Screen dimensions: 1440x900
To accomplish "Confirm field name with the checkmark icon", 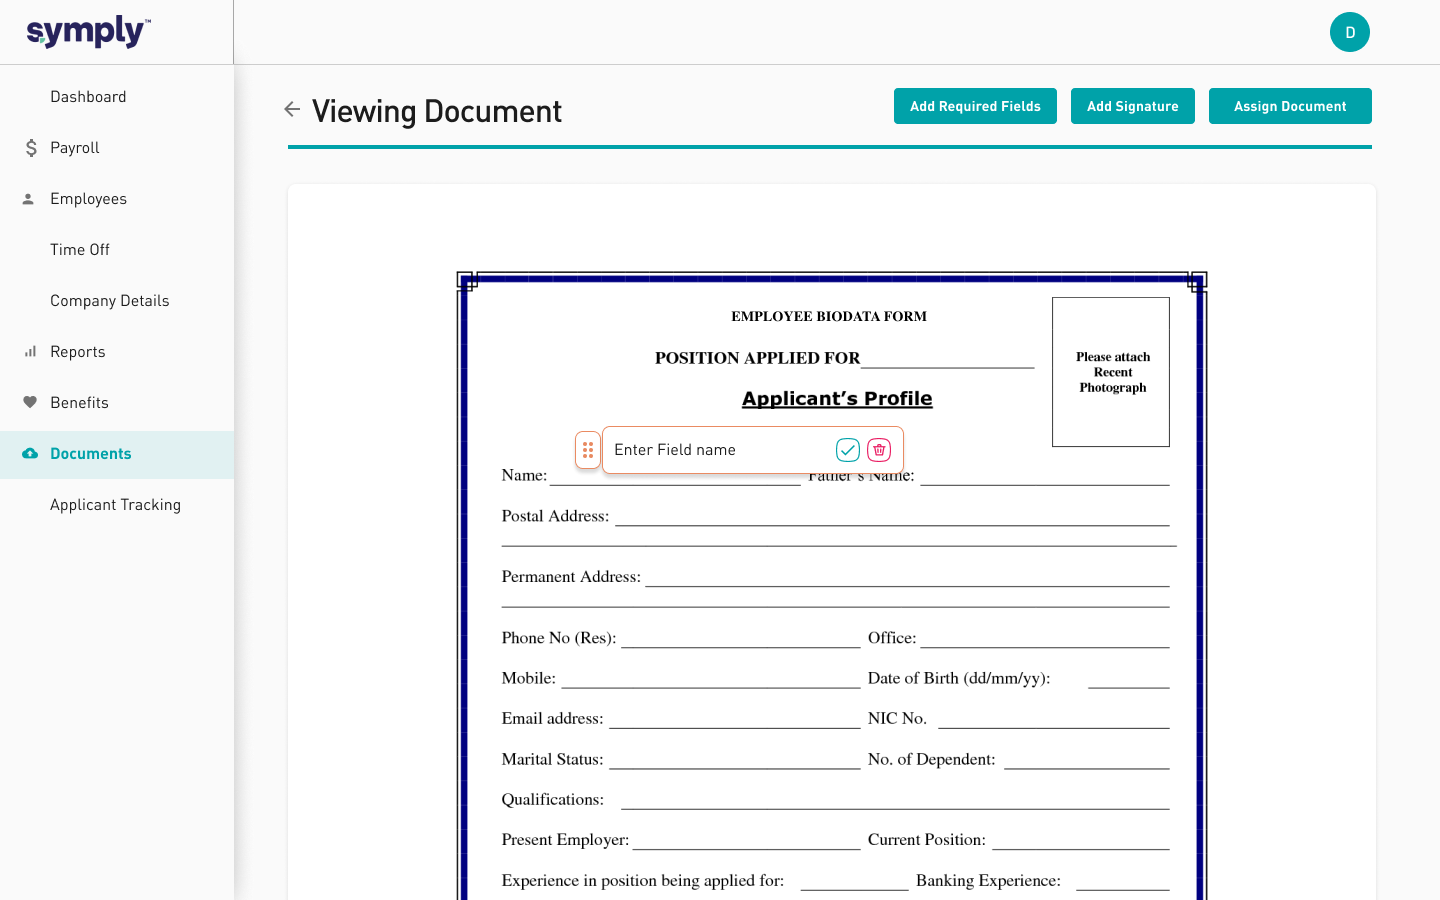I will (x=847, y=450).
